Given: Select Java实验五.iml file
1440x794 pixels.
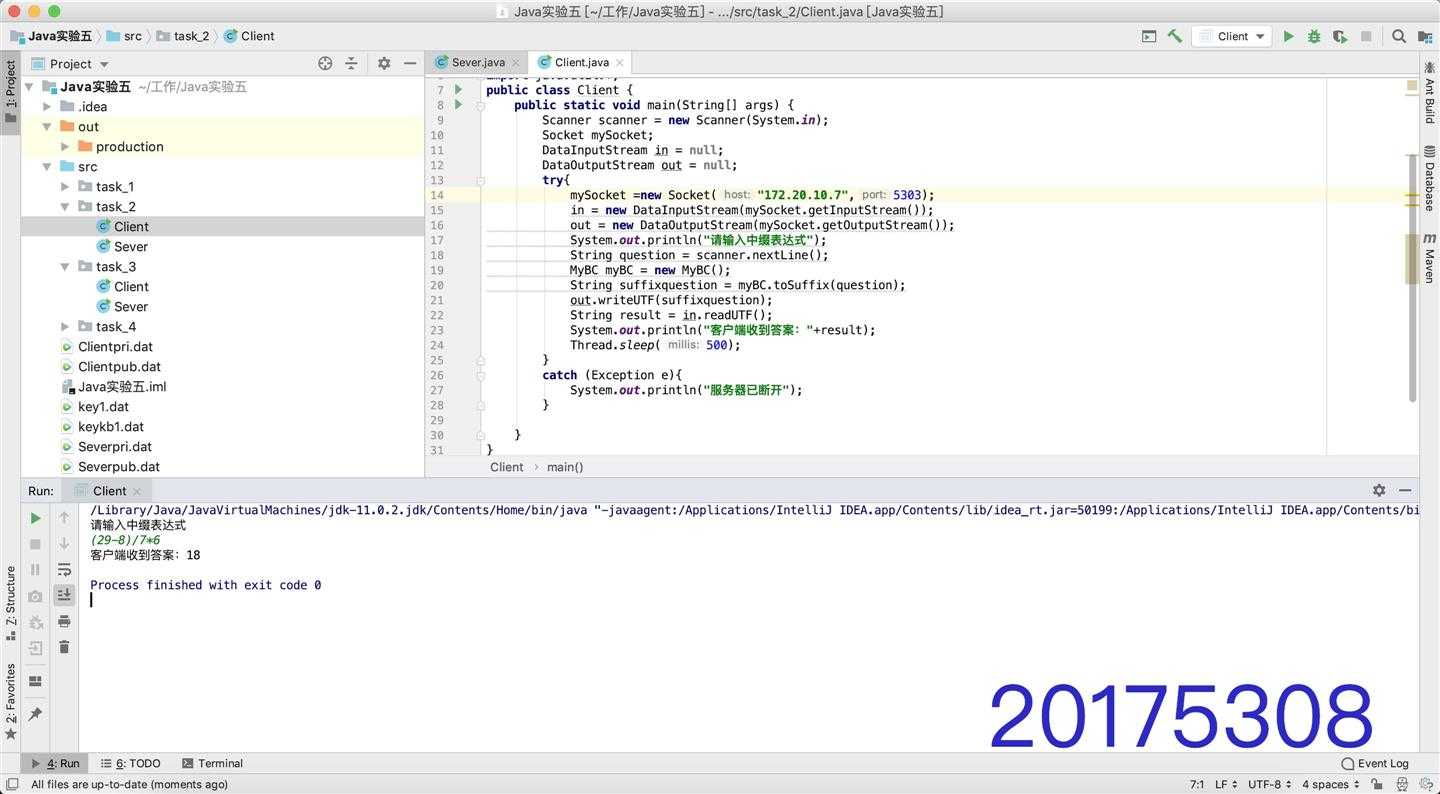Looking at the screenshot, I should pyautogui.click(x=121, y=386).
